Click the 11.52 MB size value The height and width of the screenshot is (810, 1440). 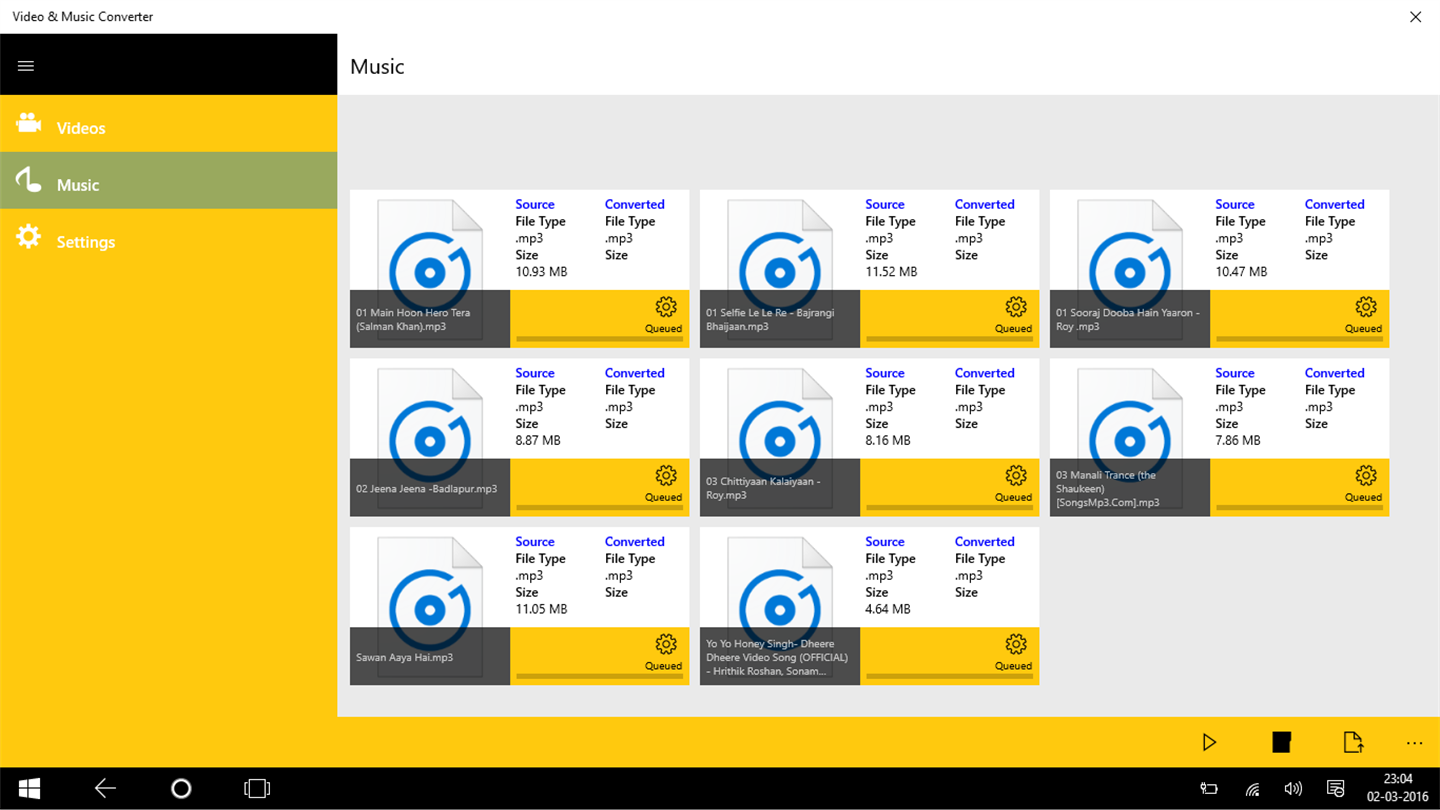[892, 272]
